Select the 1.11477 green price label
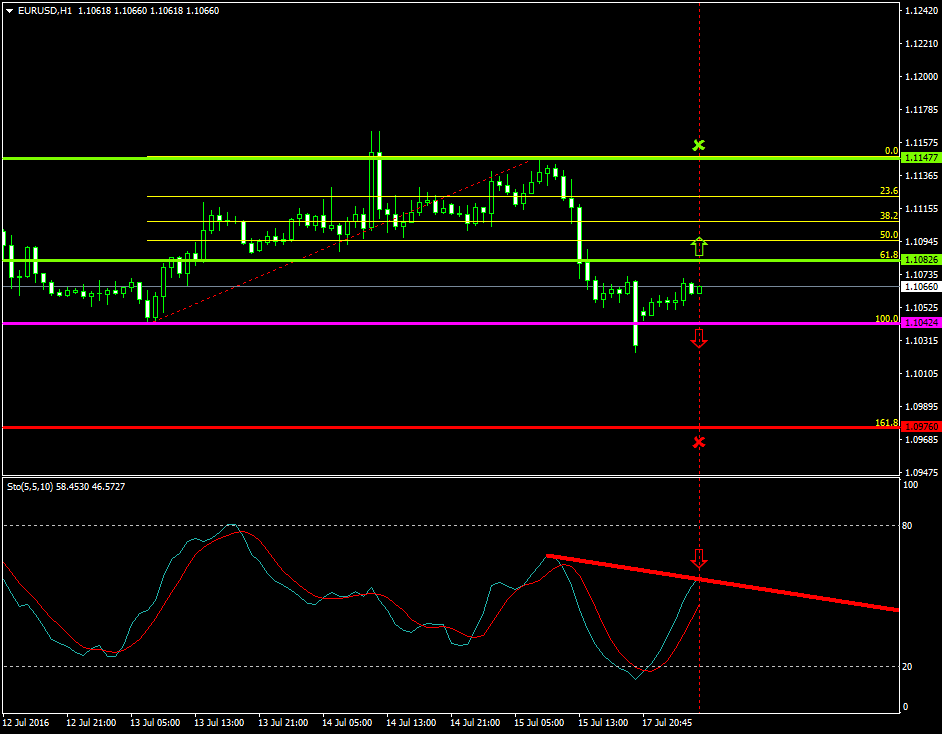The height and width of the screenshot is (734, 942). (919, 158)
